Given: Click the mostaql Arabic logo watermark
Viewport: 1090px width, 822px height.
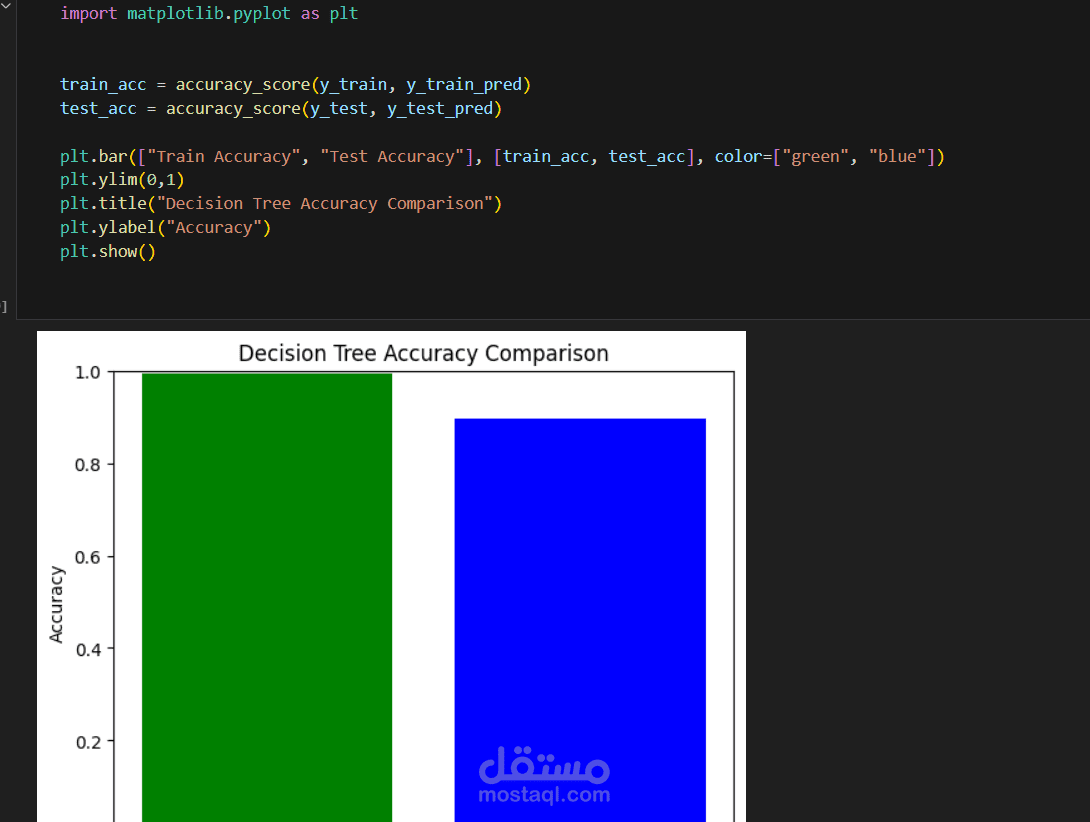Looking at the screenshot, I should click(544, 764).
